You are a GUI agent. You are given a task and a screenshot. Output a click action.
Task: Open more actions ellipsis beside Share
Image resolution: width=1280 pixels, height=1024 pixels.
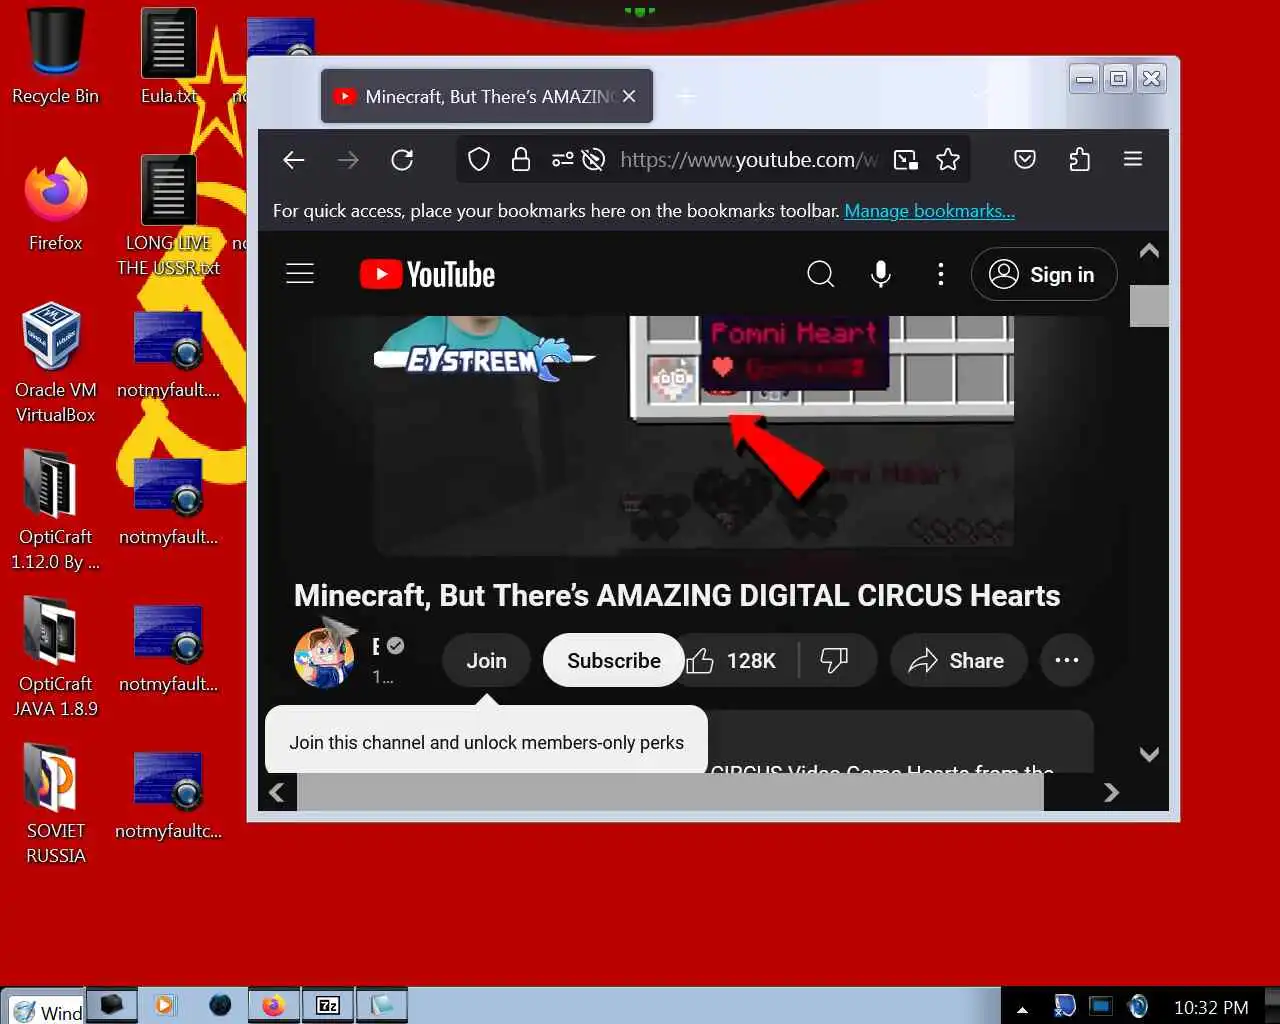(x=1067, y=660)
